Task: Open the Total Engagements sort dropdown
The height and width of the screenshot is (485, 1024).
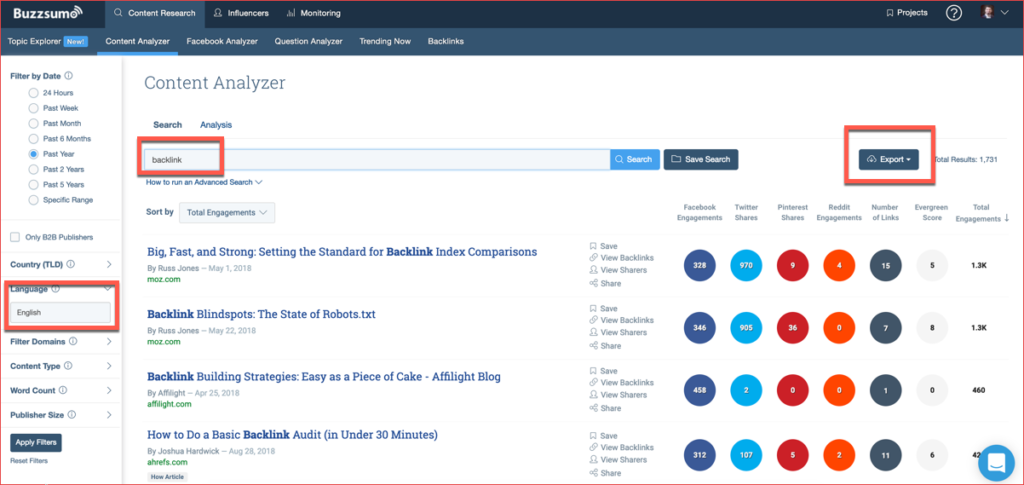Action: [x=226, y=212]
